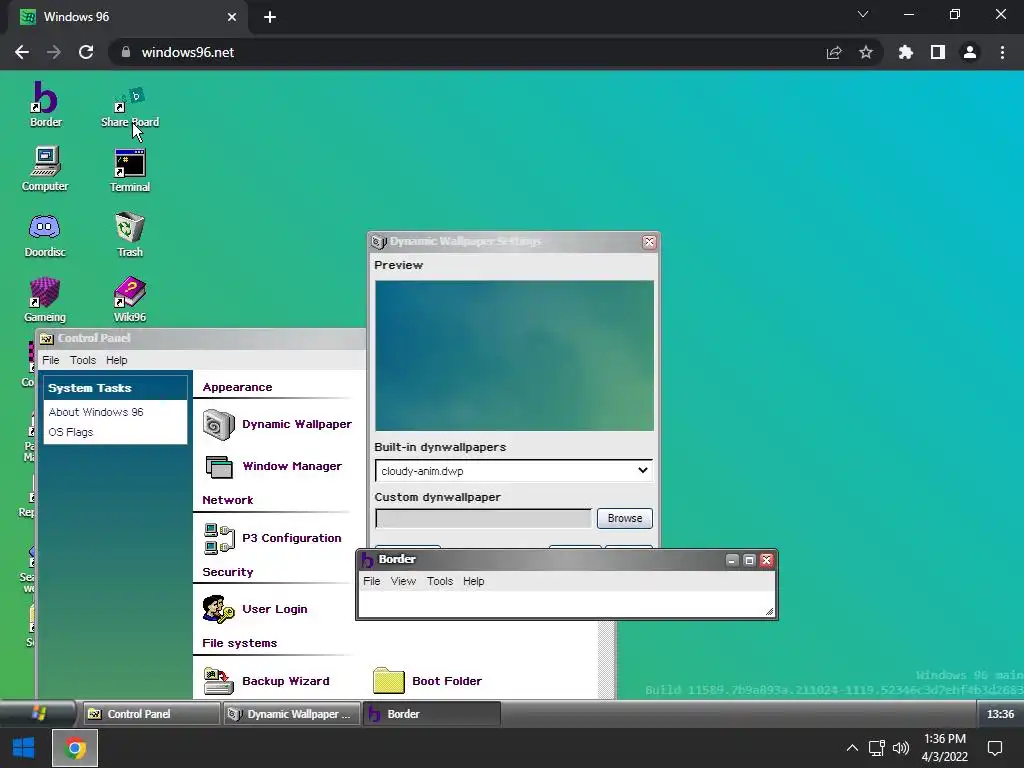
Task: Switch to Border taskbar button
Action: (432, 714)
